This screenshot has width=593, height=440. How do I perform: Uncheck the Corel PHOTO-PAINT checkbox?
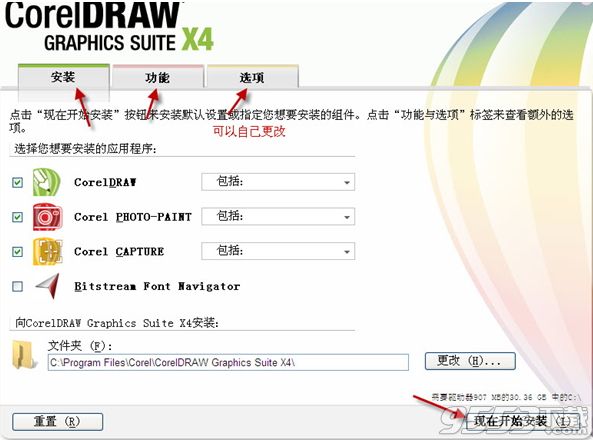(17, 217)
